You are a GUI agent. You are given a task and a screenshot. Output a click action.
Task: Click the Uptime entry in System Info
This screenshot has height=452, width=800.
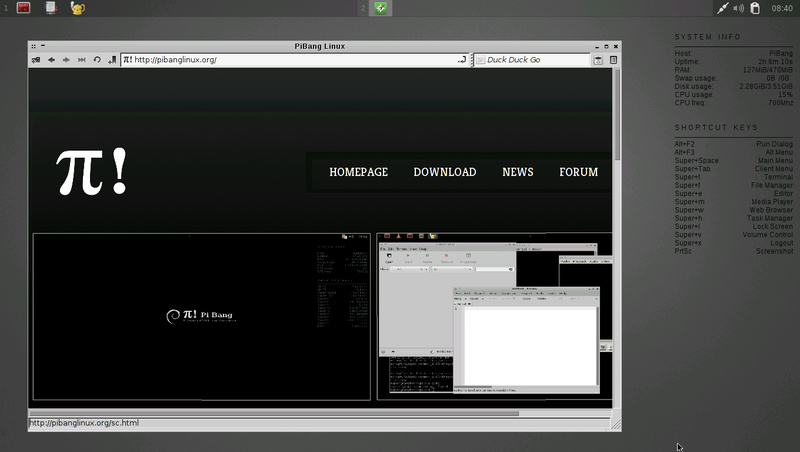tap(734, 62)
